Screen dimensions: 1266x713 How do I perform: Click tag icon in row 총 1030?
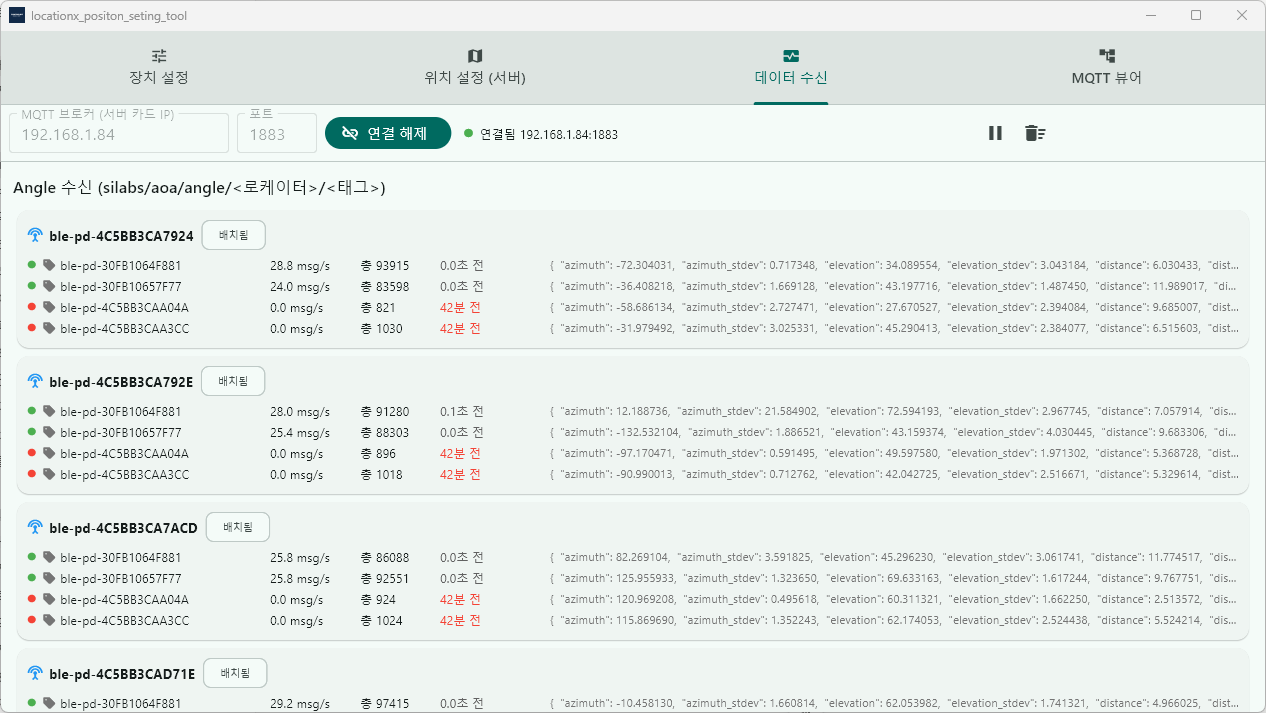tap(49, 329)
